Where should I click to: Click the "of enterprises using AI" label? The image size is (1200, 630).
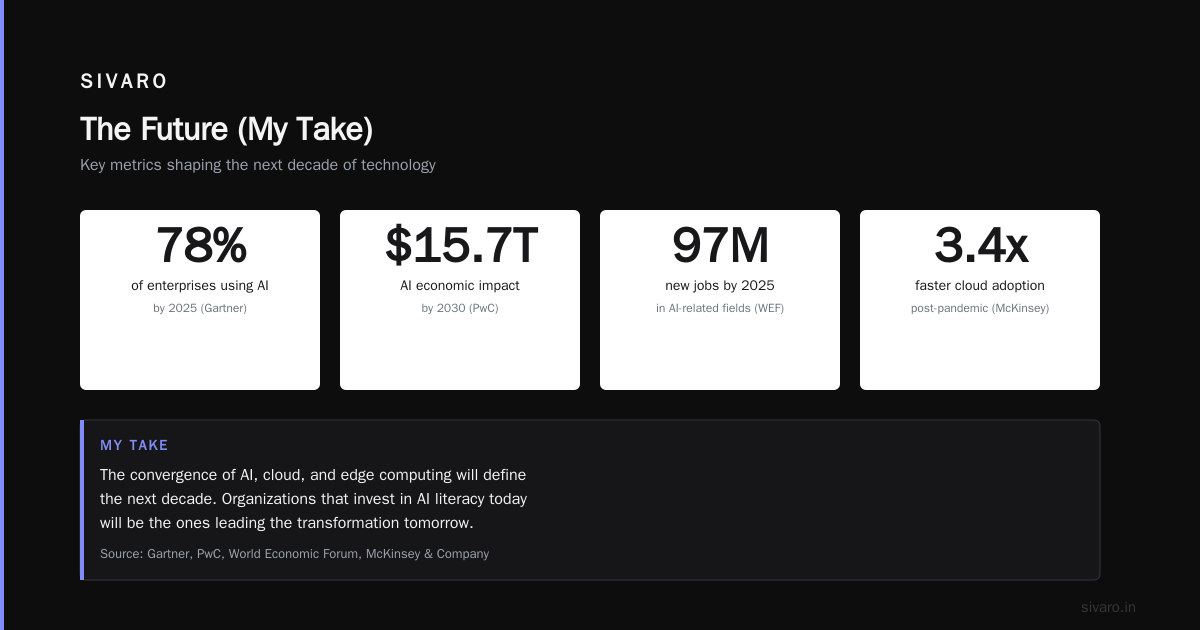200,286
